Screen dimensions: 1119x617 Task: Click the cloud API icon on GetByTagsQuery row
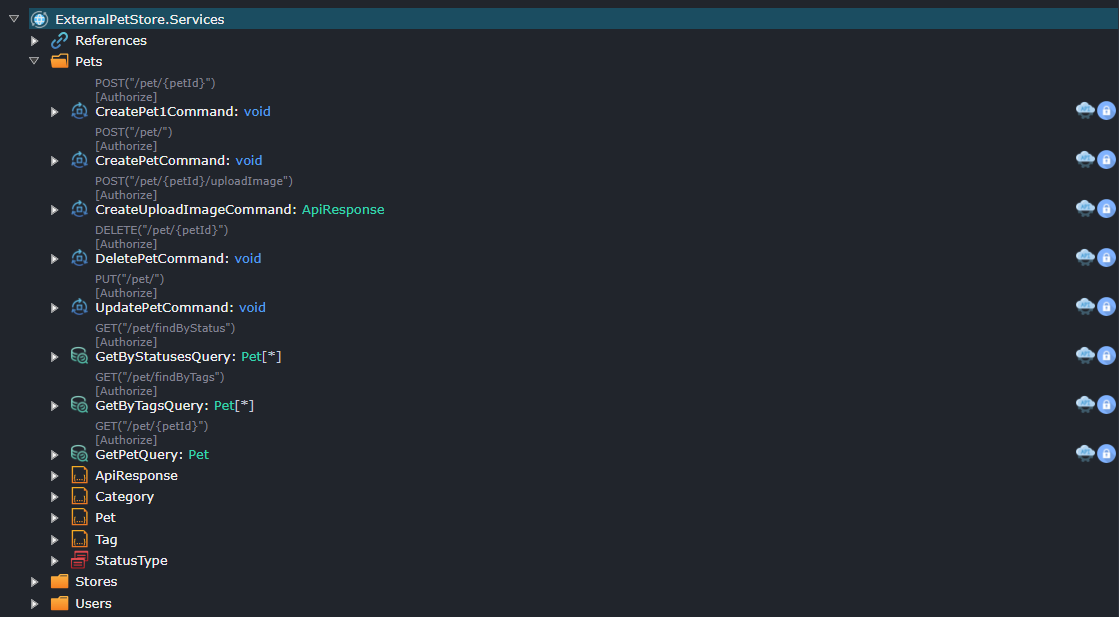coord(1085,404)
